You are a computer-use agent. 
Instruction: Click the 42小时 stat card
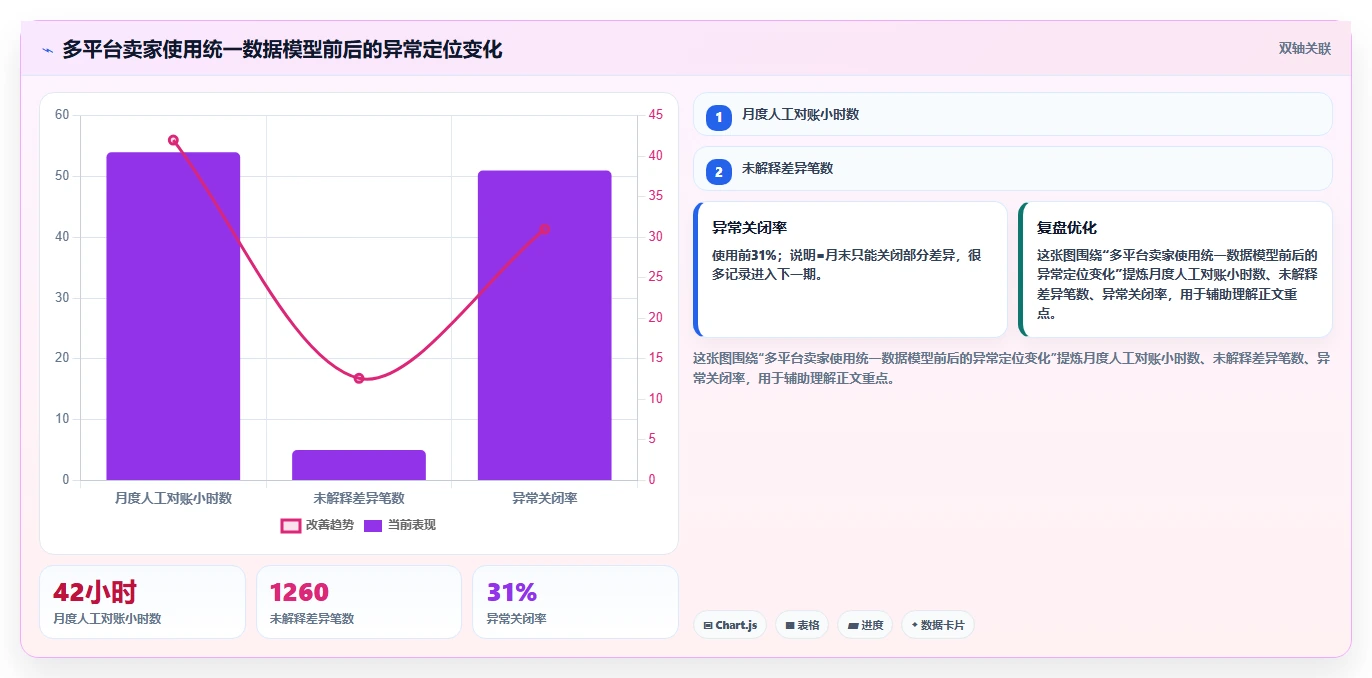pos(142,602)
